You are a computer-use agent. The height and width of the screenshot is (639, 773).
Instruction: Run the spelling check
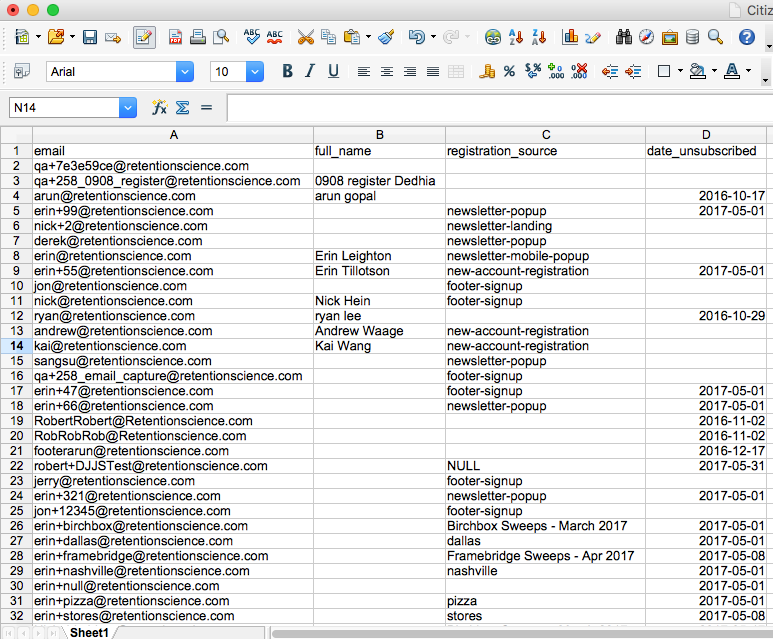click(252, 37)
